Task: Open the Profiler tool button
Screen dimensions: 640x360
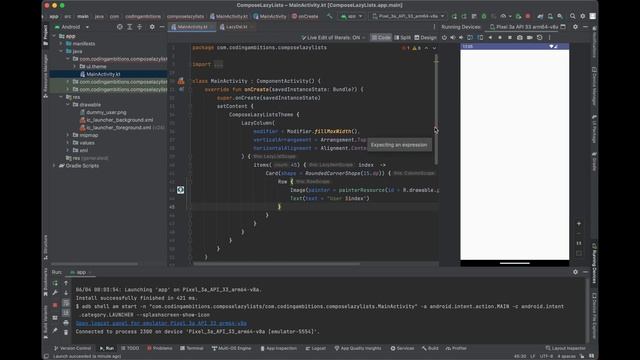Action: [456, 348]
